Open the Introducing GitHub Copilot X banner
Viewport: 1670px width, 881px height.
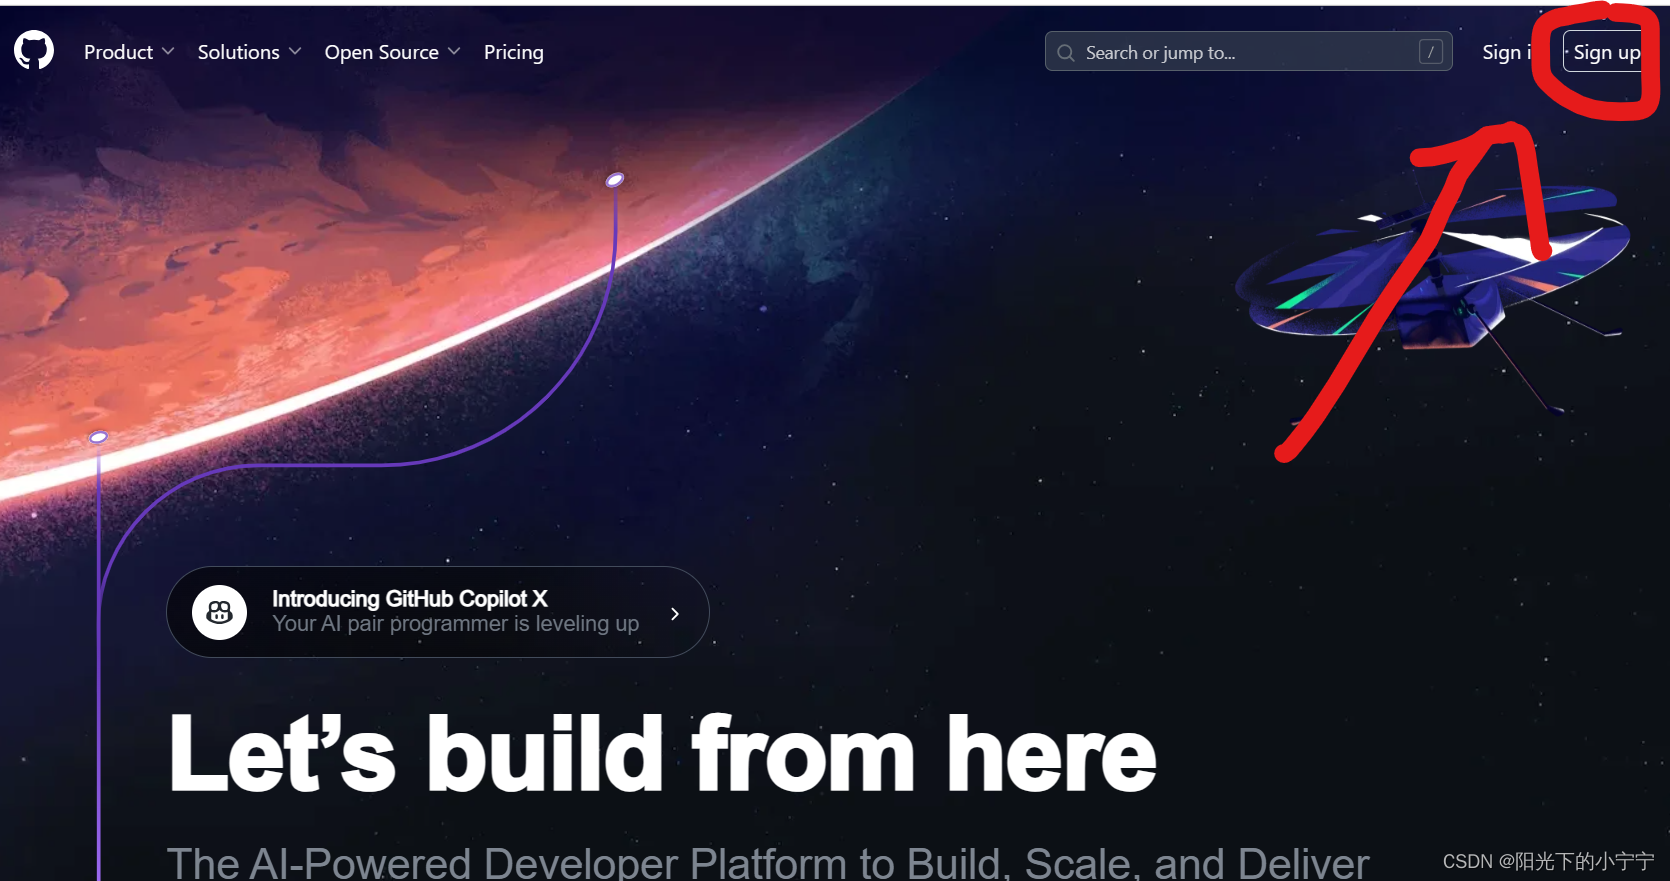[438, 612]
